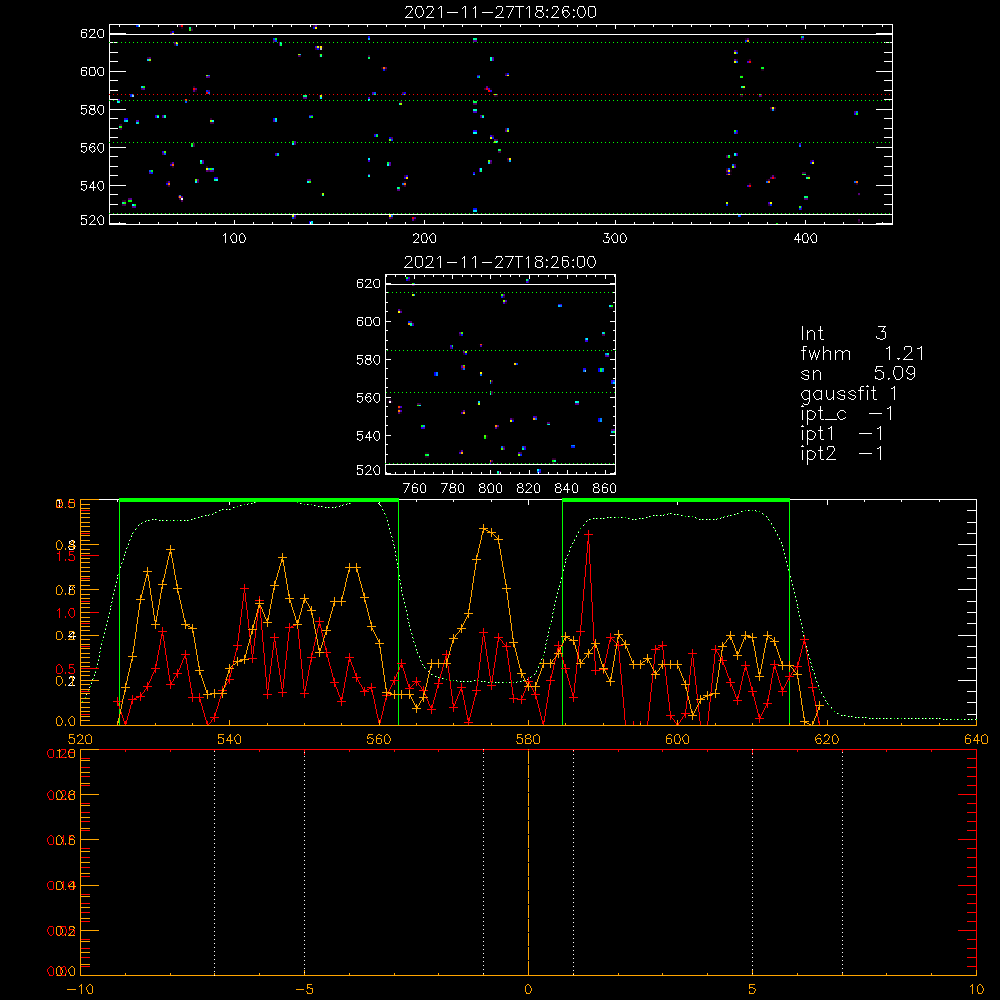Click the white dotted vertical line at -7
Screen dimensions: 1000x1000
(214, 862)
